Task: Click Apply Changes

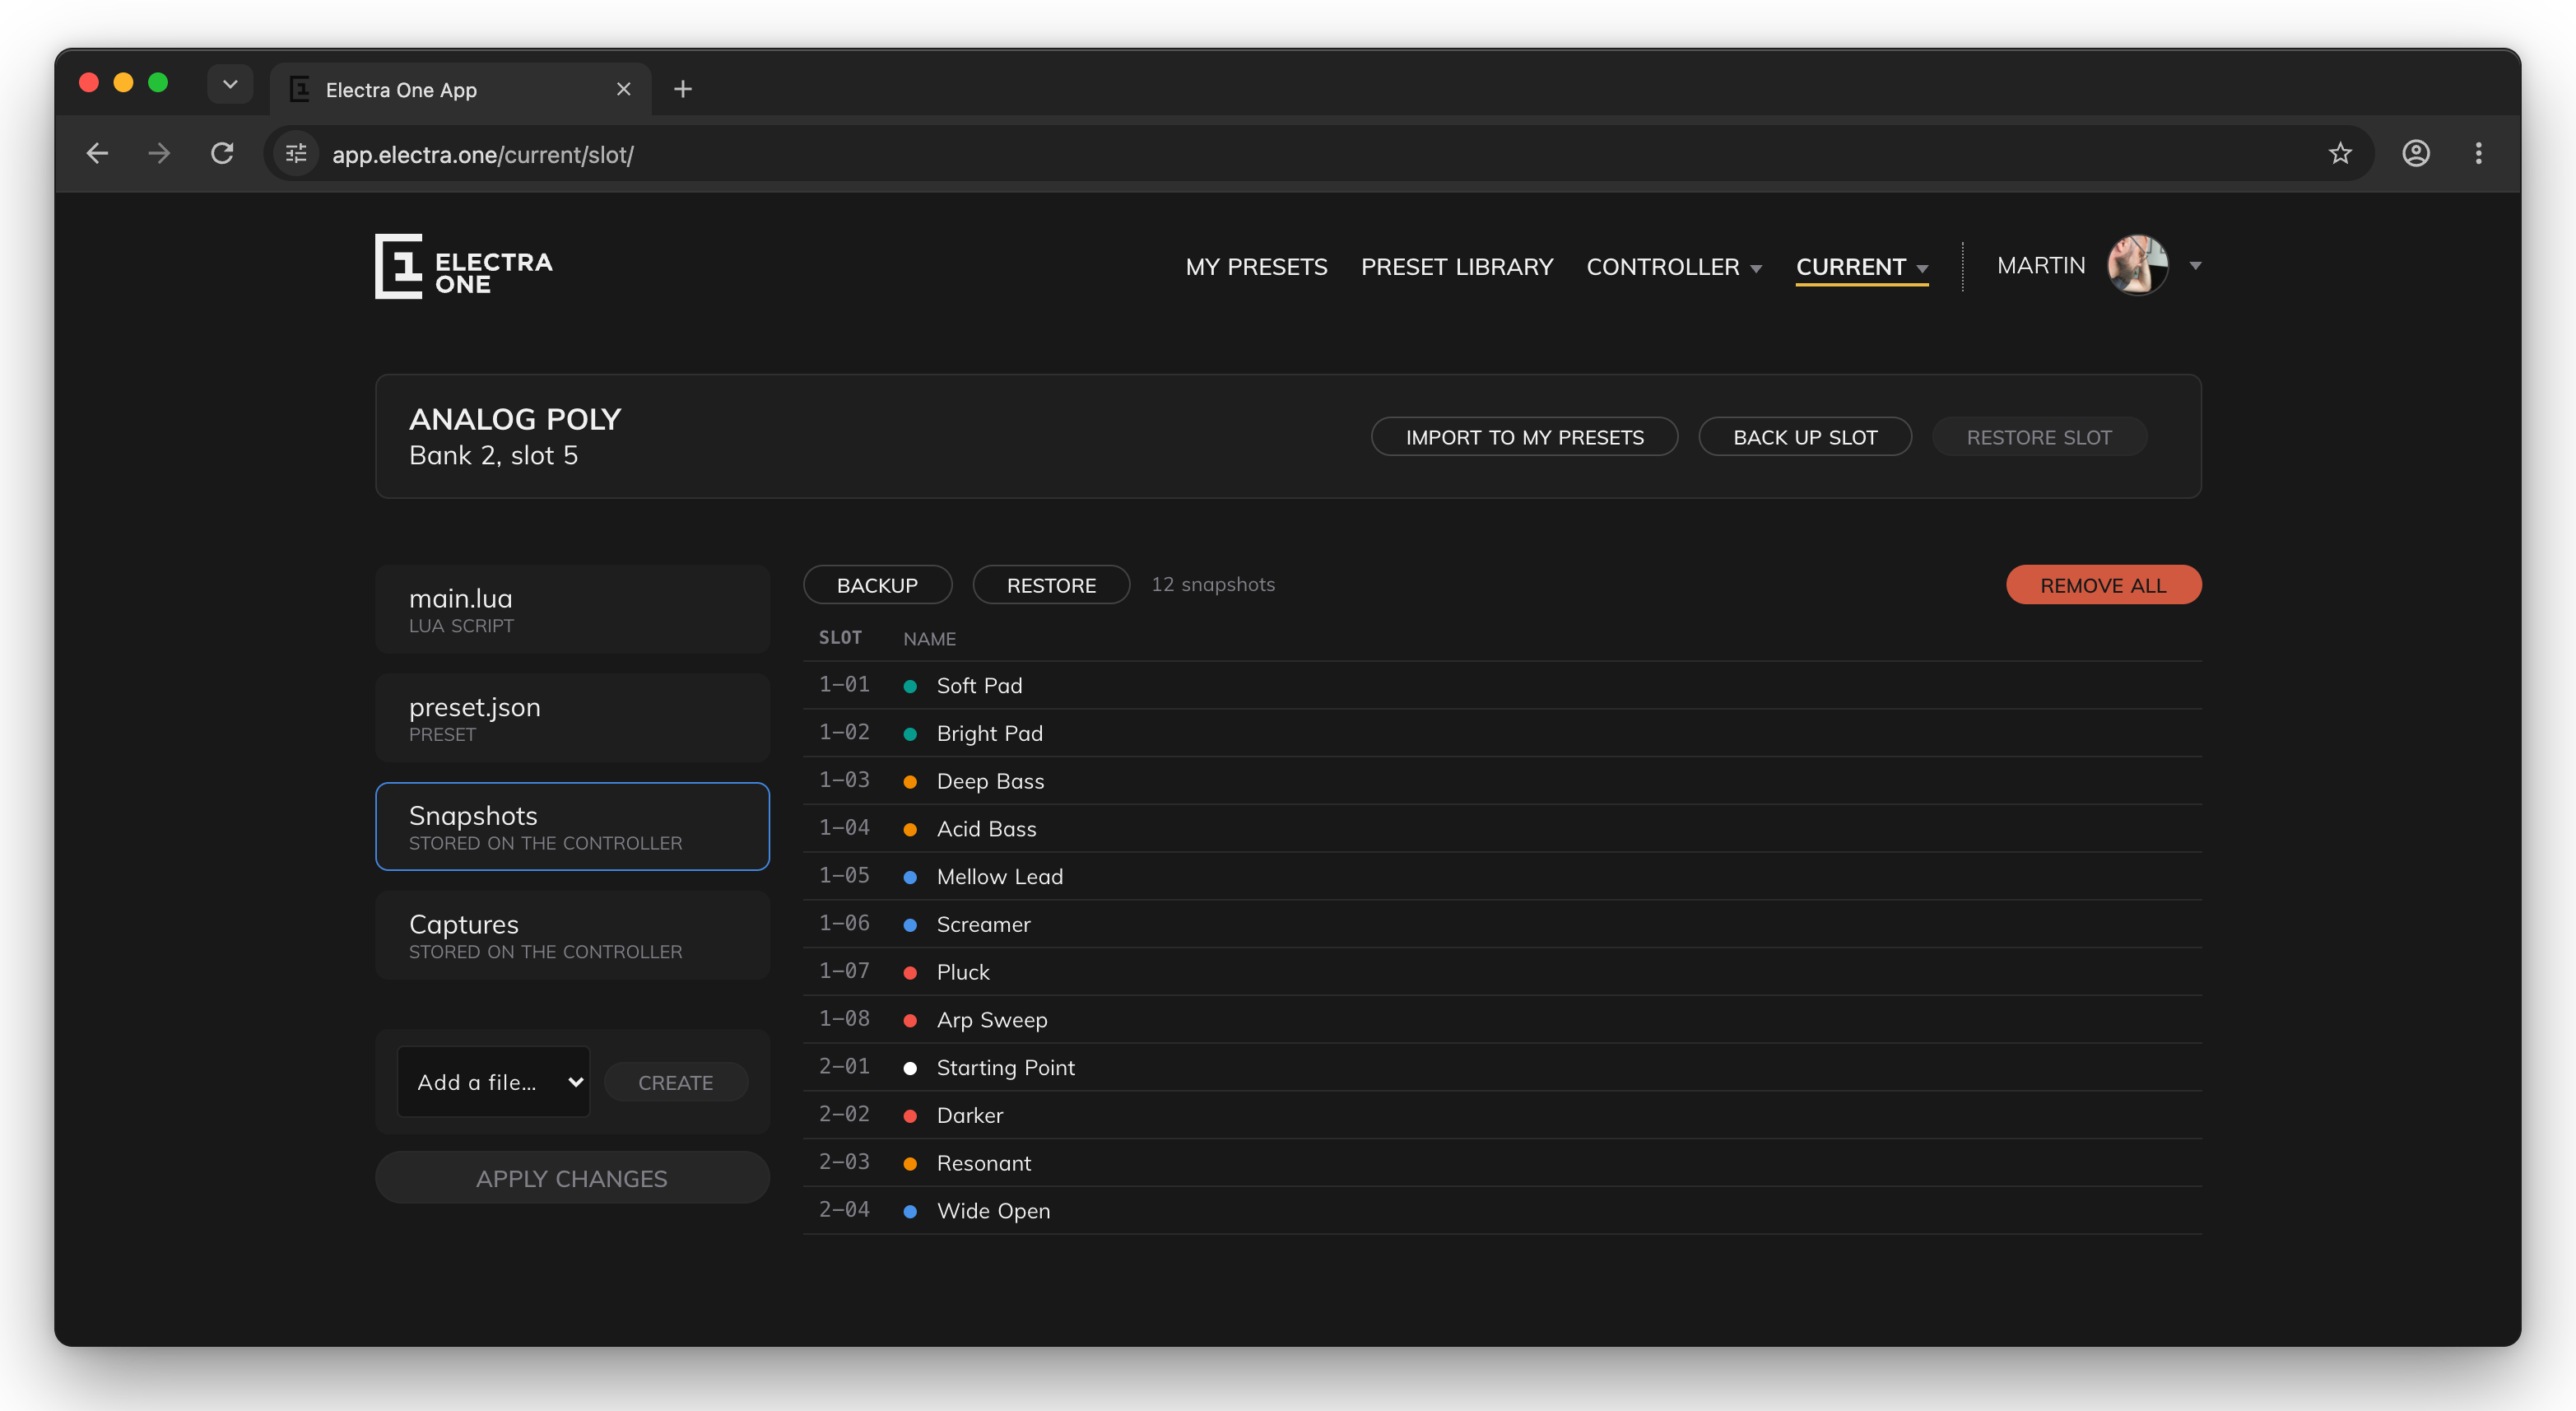Action: (x=572, y=1178)
